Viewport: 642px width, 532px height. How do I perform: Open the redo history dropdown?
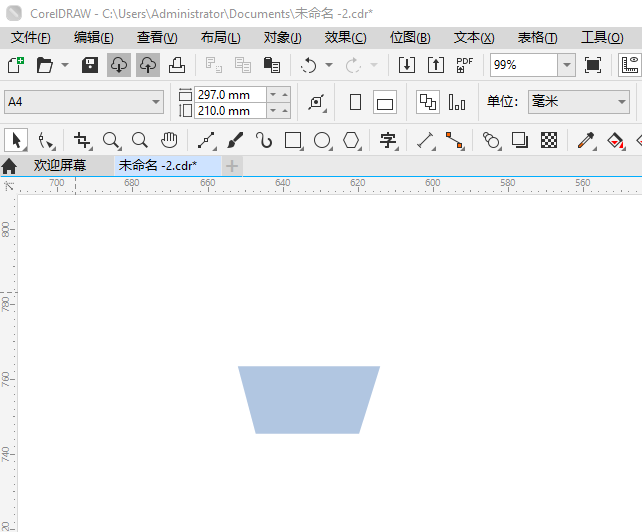point(374,65)
